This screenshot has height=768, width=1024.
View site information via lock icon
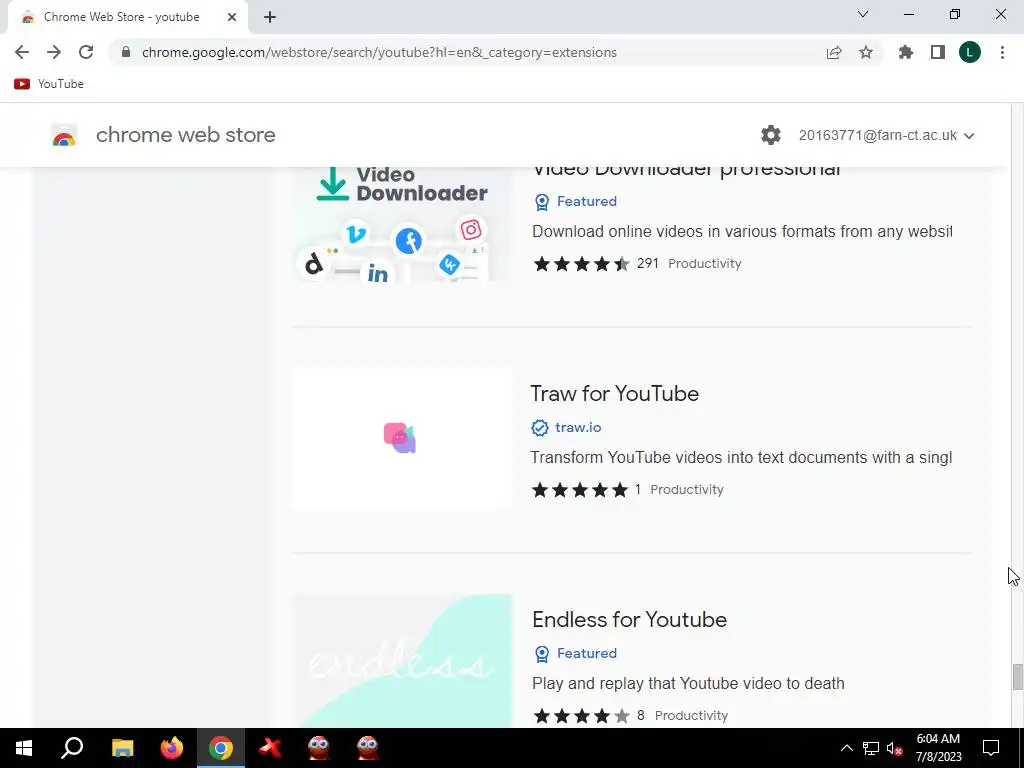126,52
